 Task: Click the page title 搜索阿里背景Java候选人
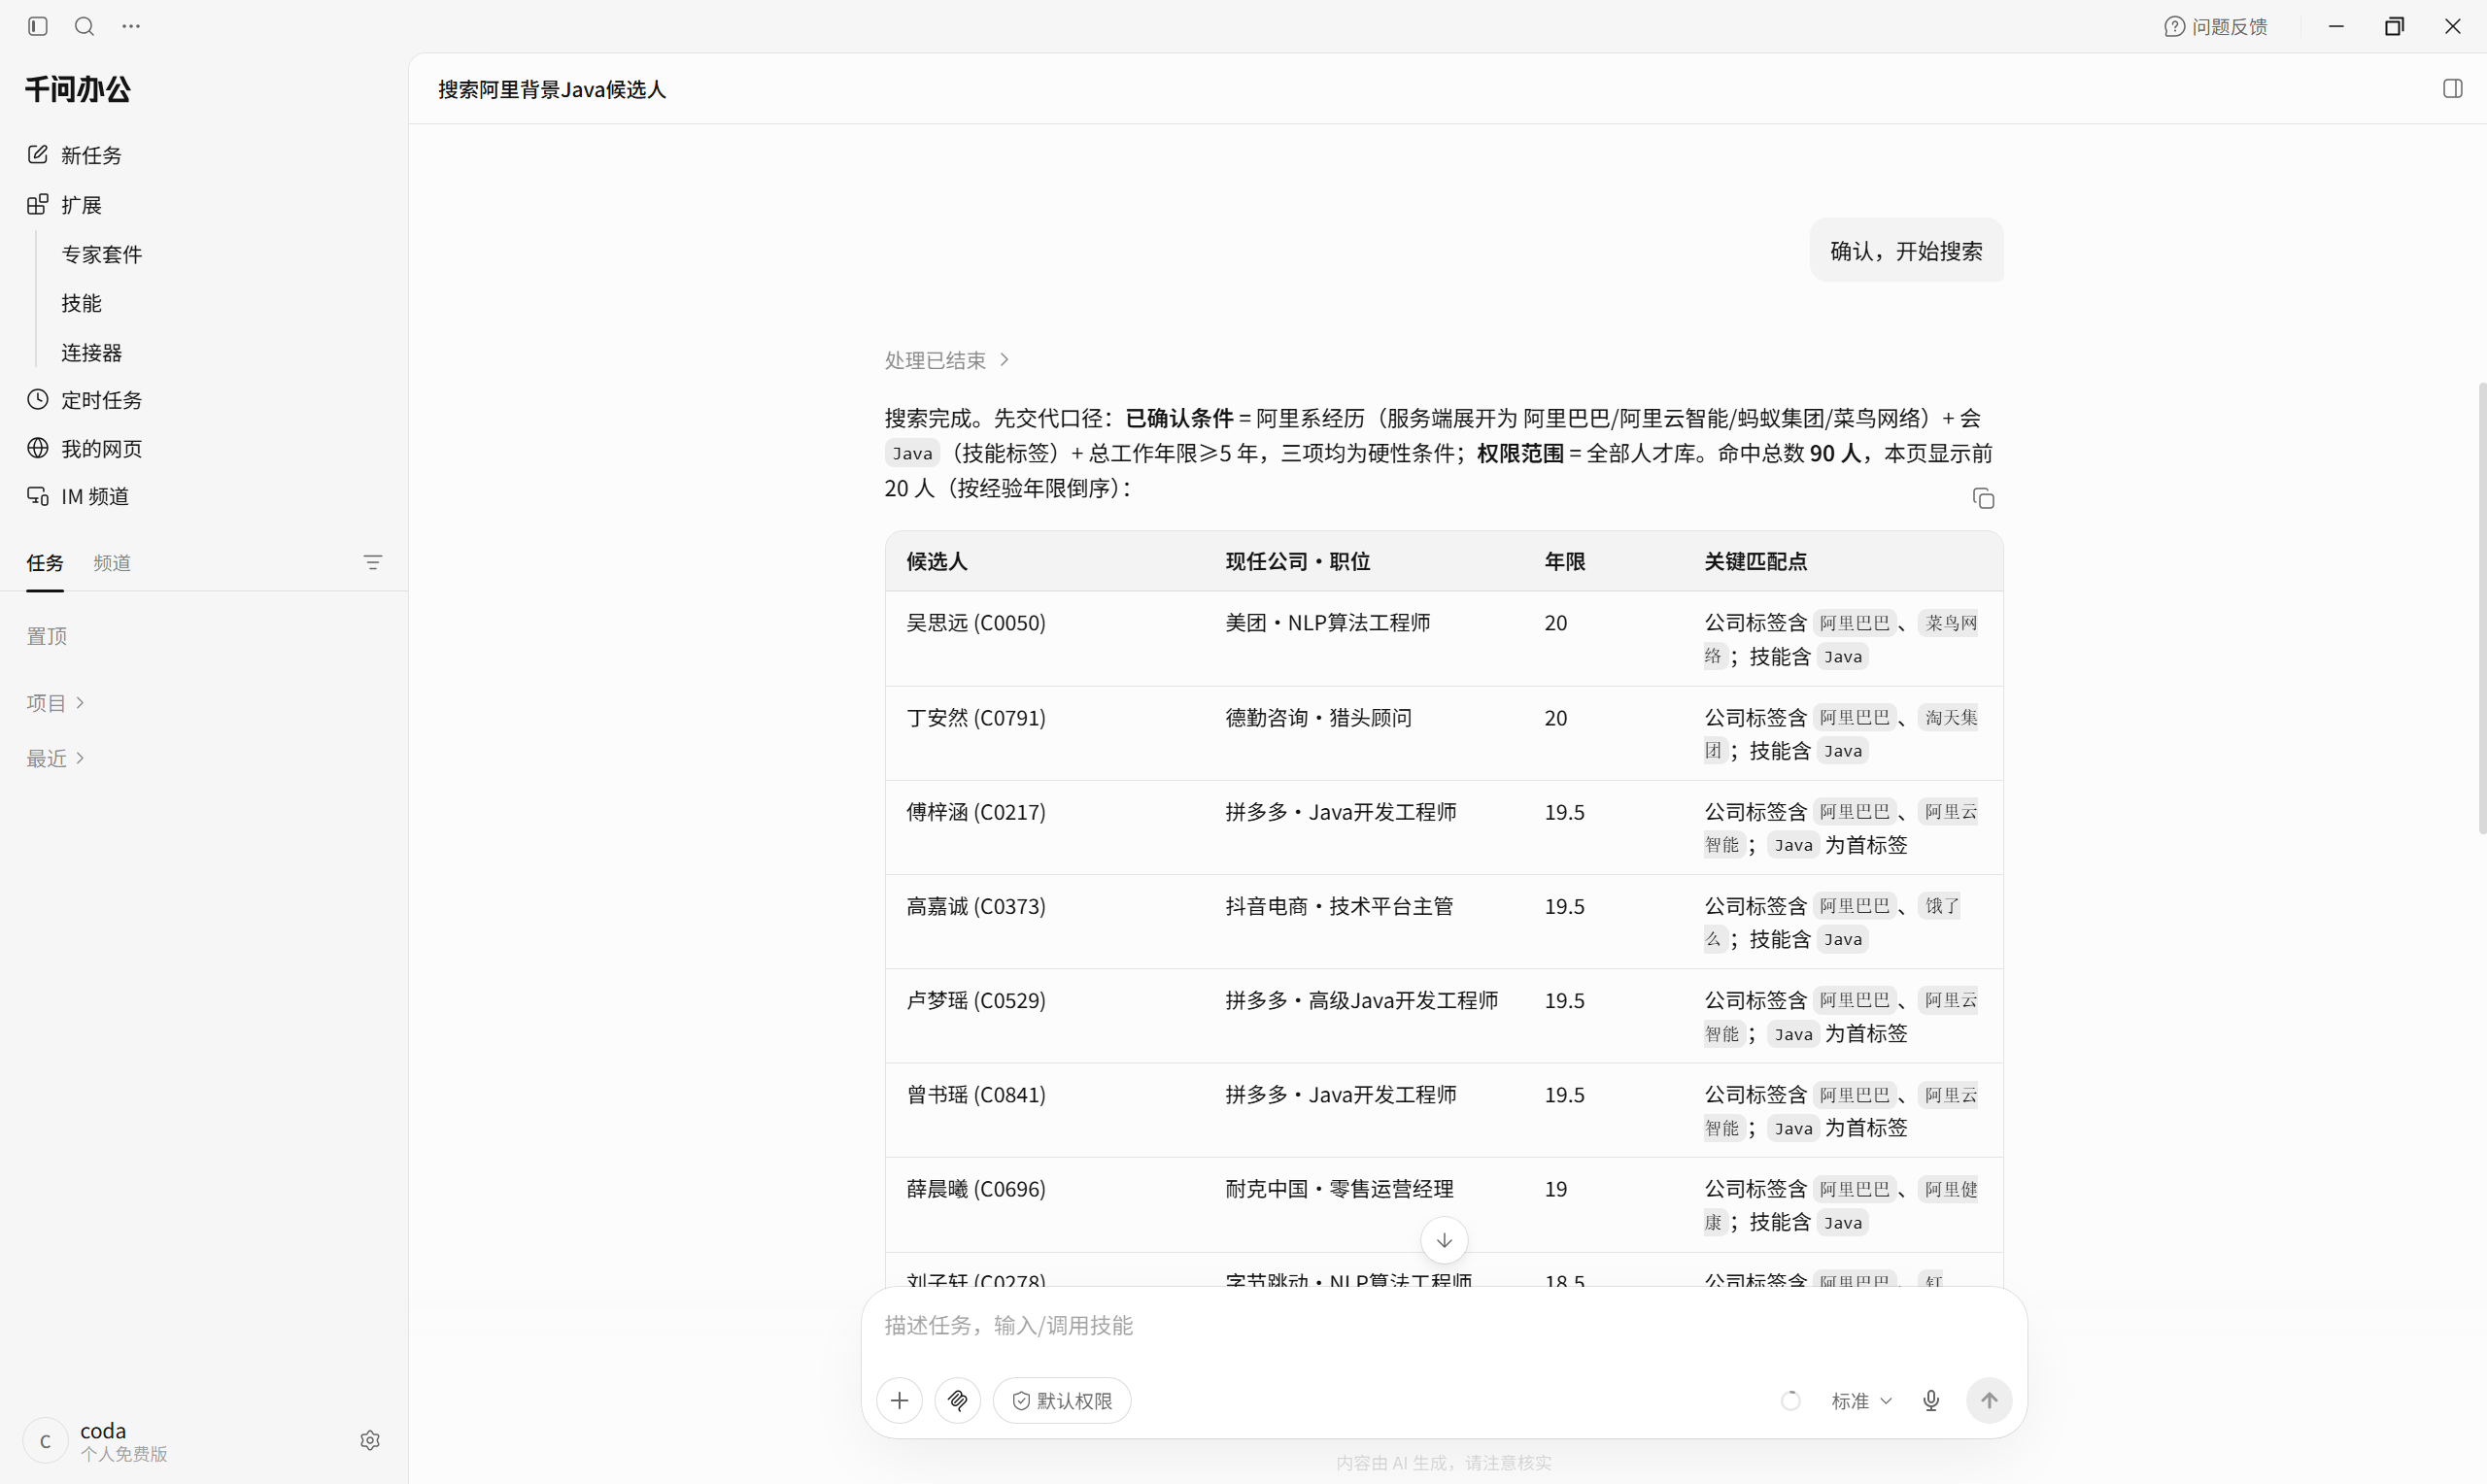tap(552, 90)
